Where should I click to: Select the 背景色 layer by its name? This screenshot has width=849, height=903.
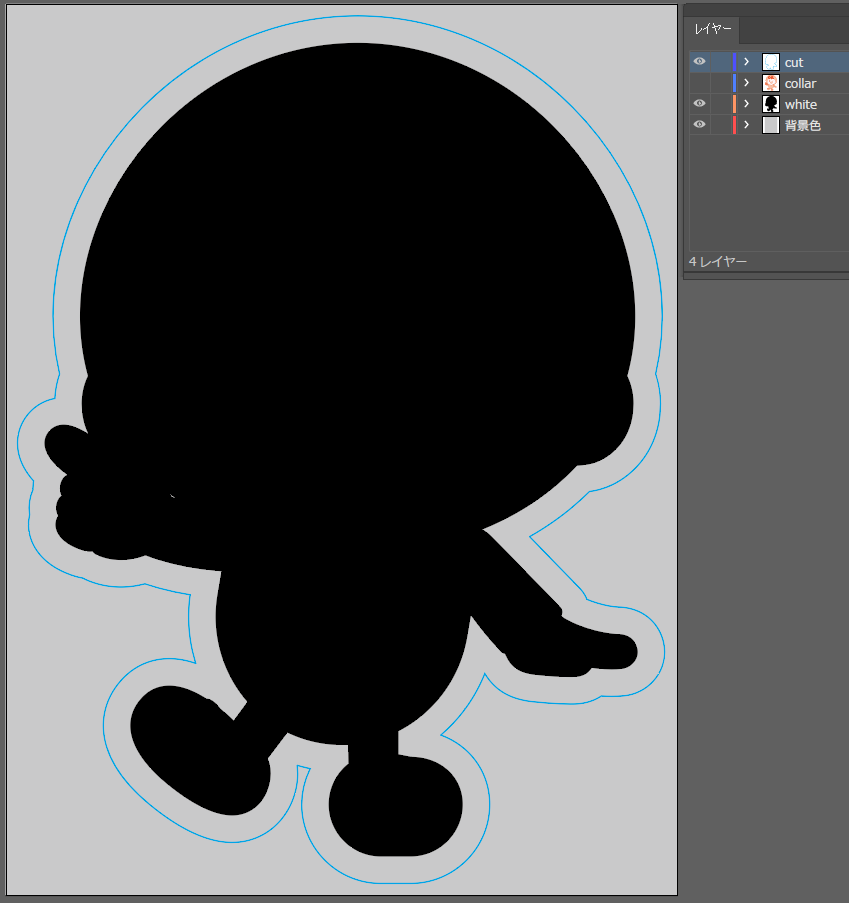point(802,125)
